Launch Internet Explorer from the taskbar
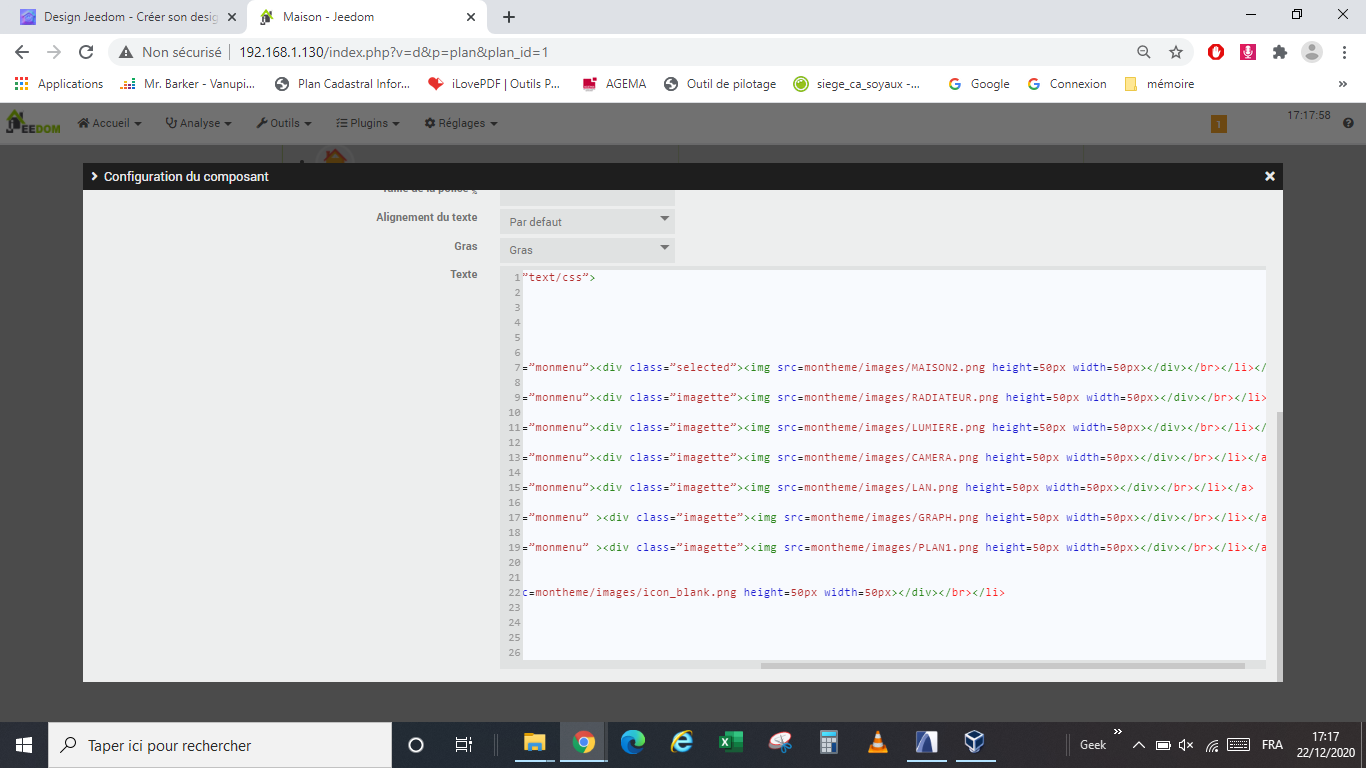 pyautogui.click(x=682, y=743)
